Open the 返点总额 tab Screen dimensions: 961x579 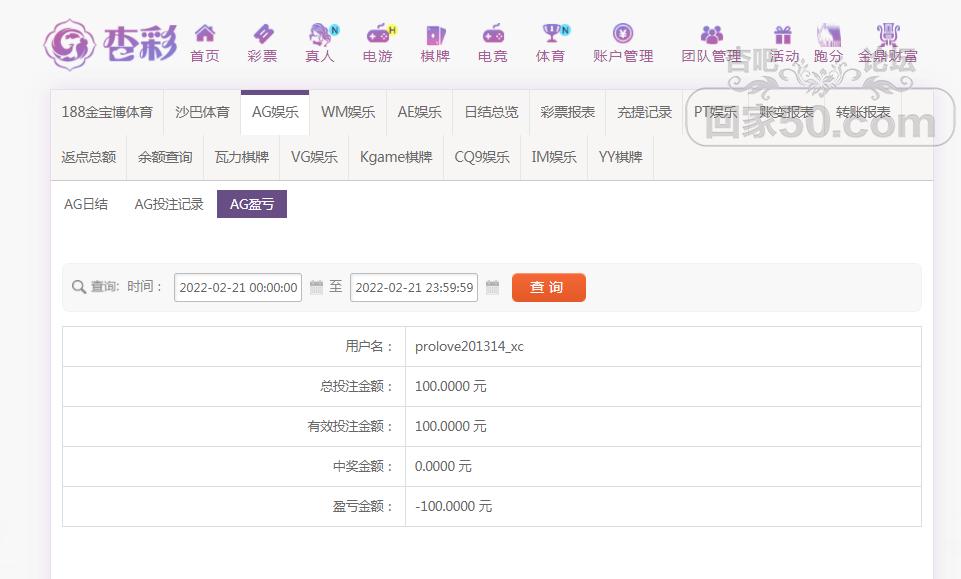pos(89,157)
